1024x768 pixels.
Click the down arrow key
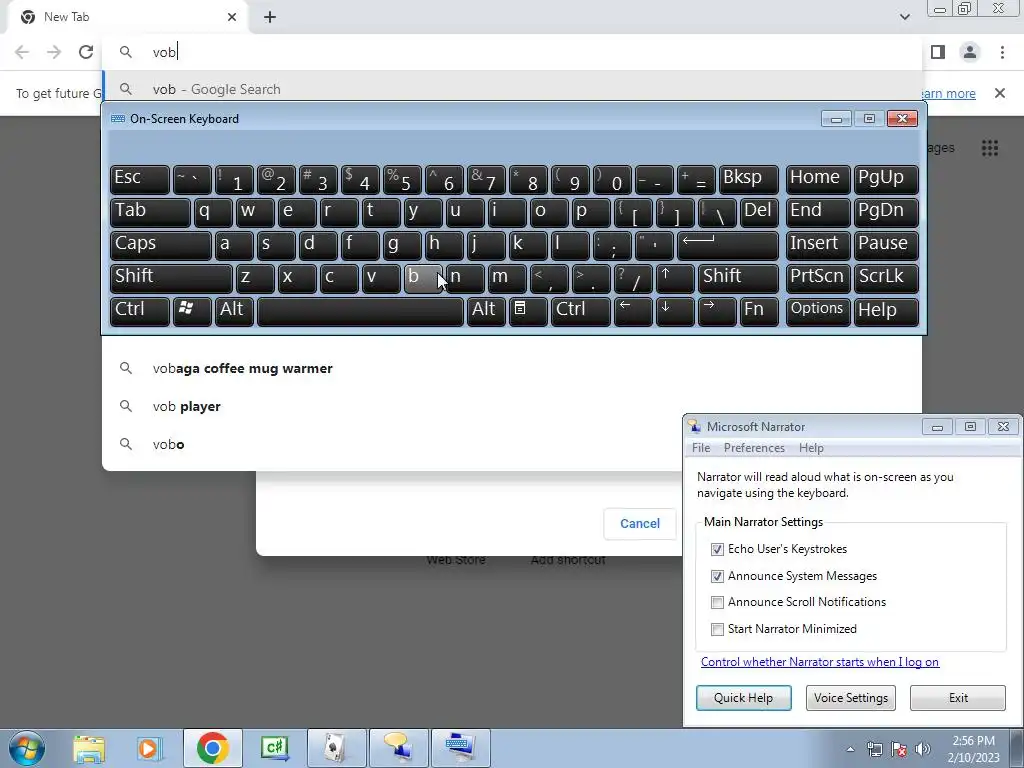point(675,310)
